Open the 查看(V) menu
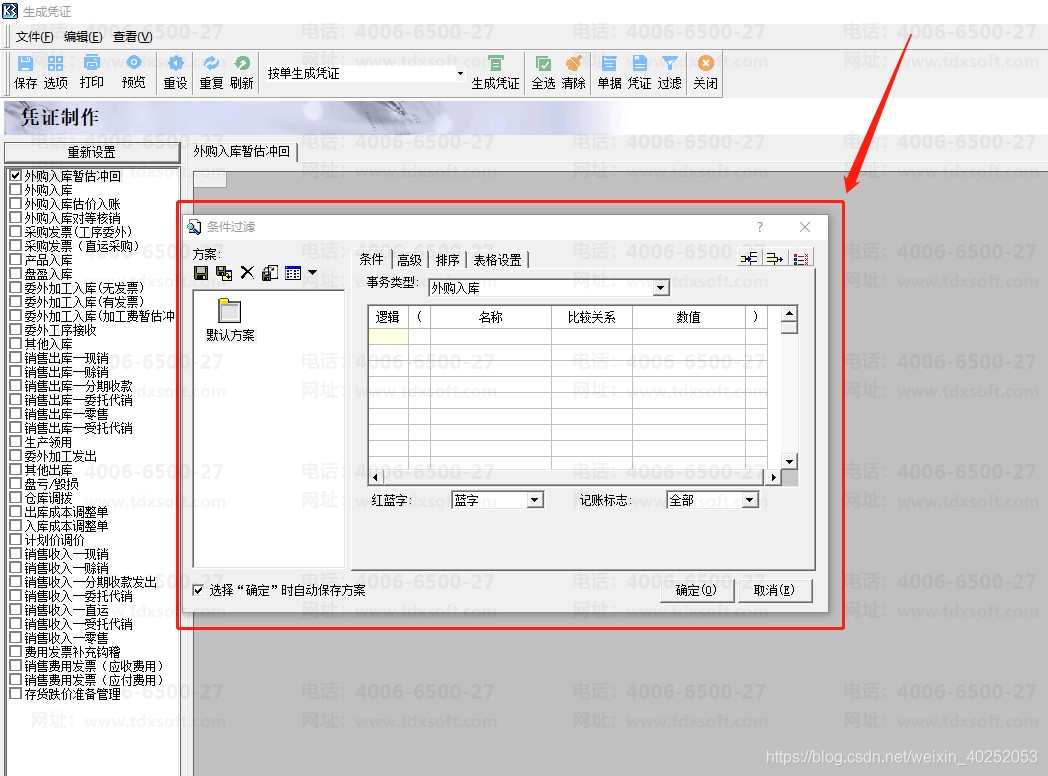This screenshot has height=776, width=1048. pos(132,37)
